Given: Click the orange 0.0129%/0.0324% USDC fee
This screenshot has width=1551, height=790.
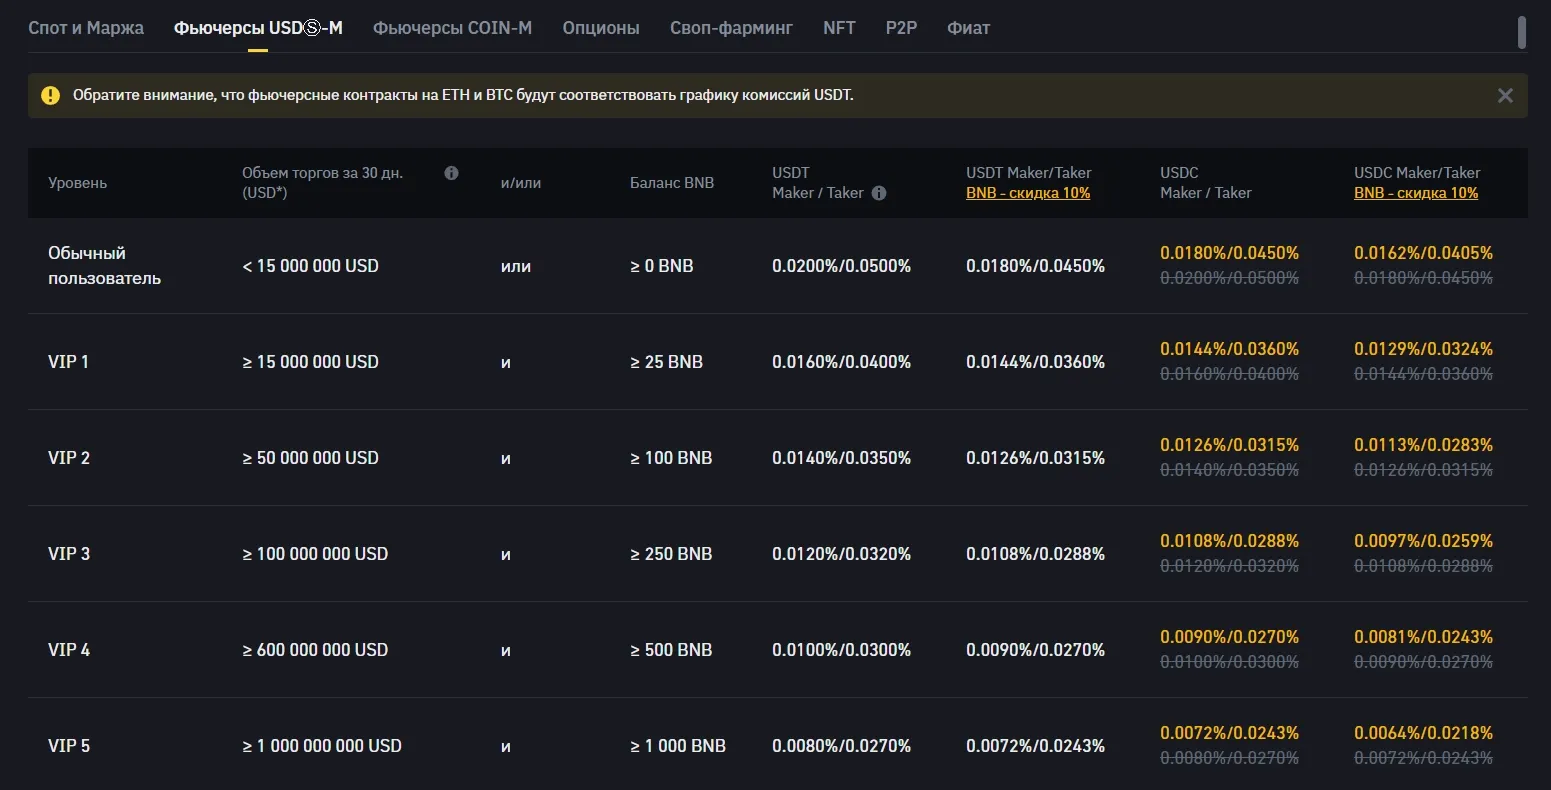Looking at the screenshot, I should pos(1423,349).
